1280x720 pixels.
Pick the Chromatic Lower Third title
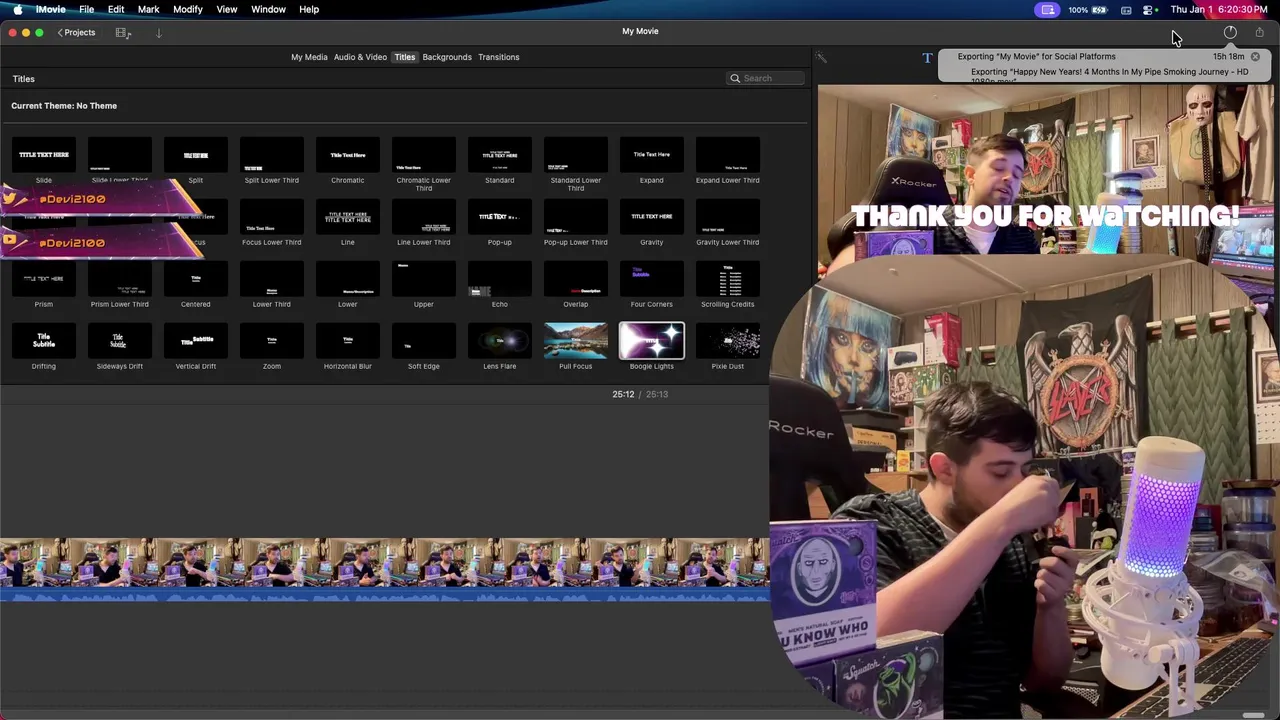point(424,155)
